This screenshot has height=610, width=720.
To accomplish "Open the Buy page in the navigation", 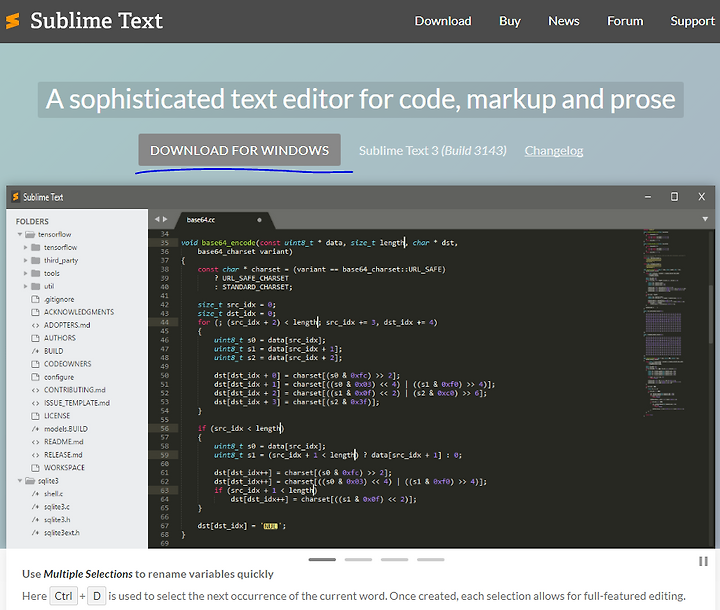I will point(510,21).
